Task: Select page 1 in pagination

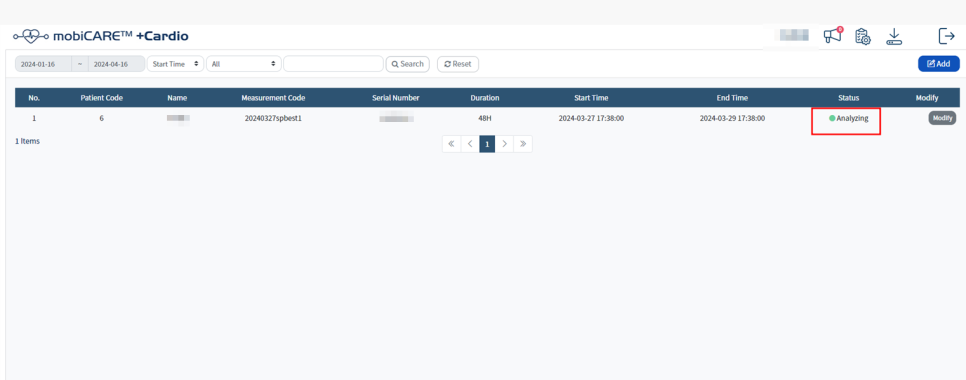Action: (487, 144)
